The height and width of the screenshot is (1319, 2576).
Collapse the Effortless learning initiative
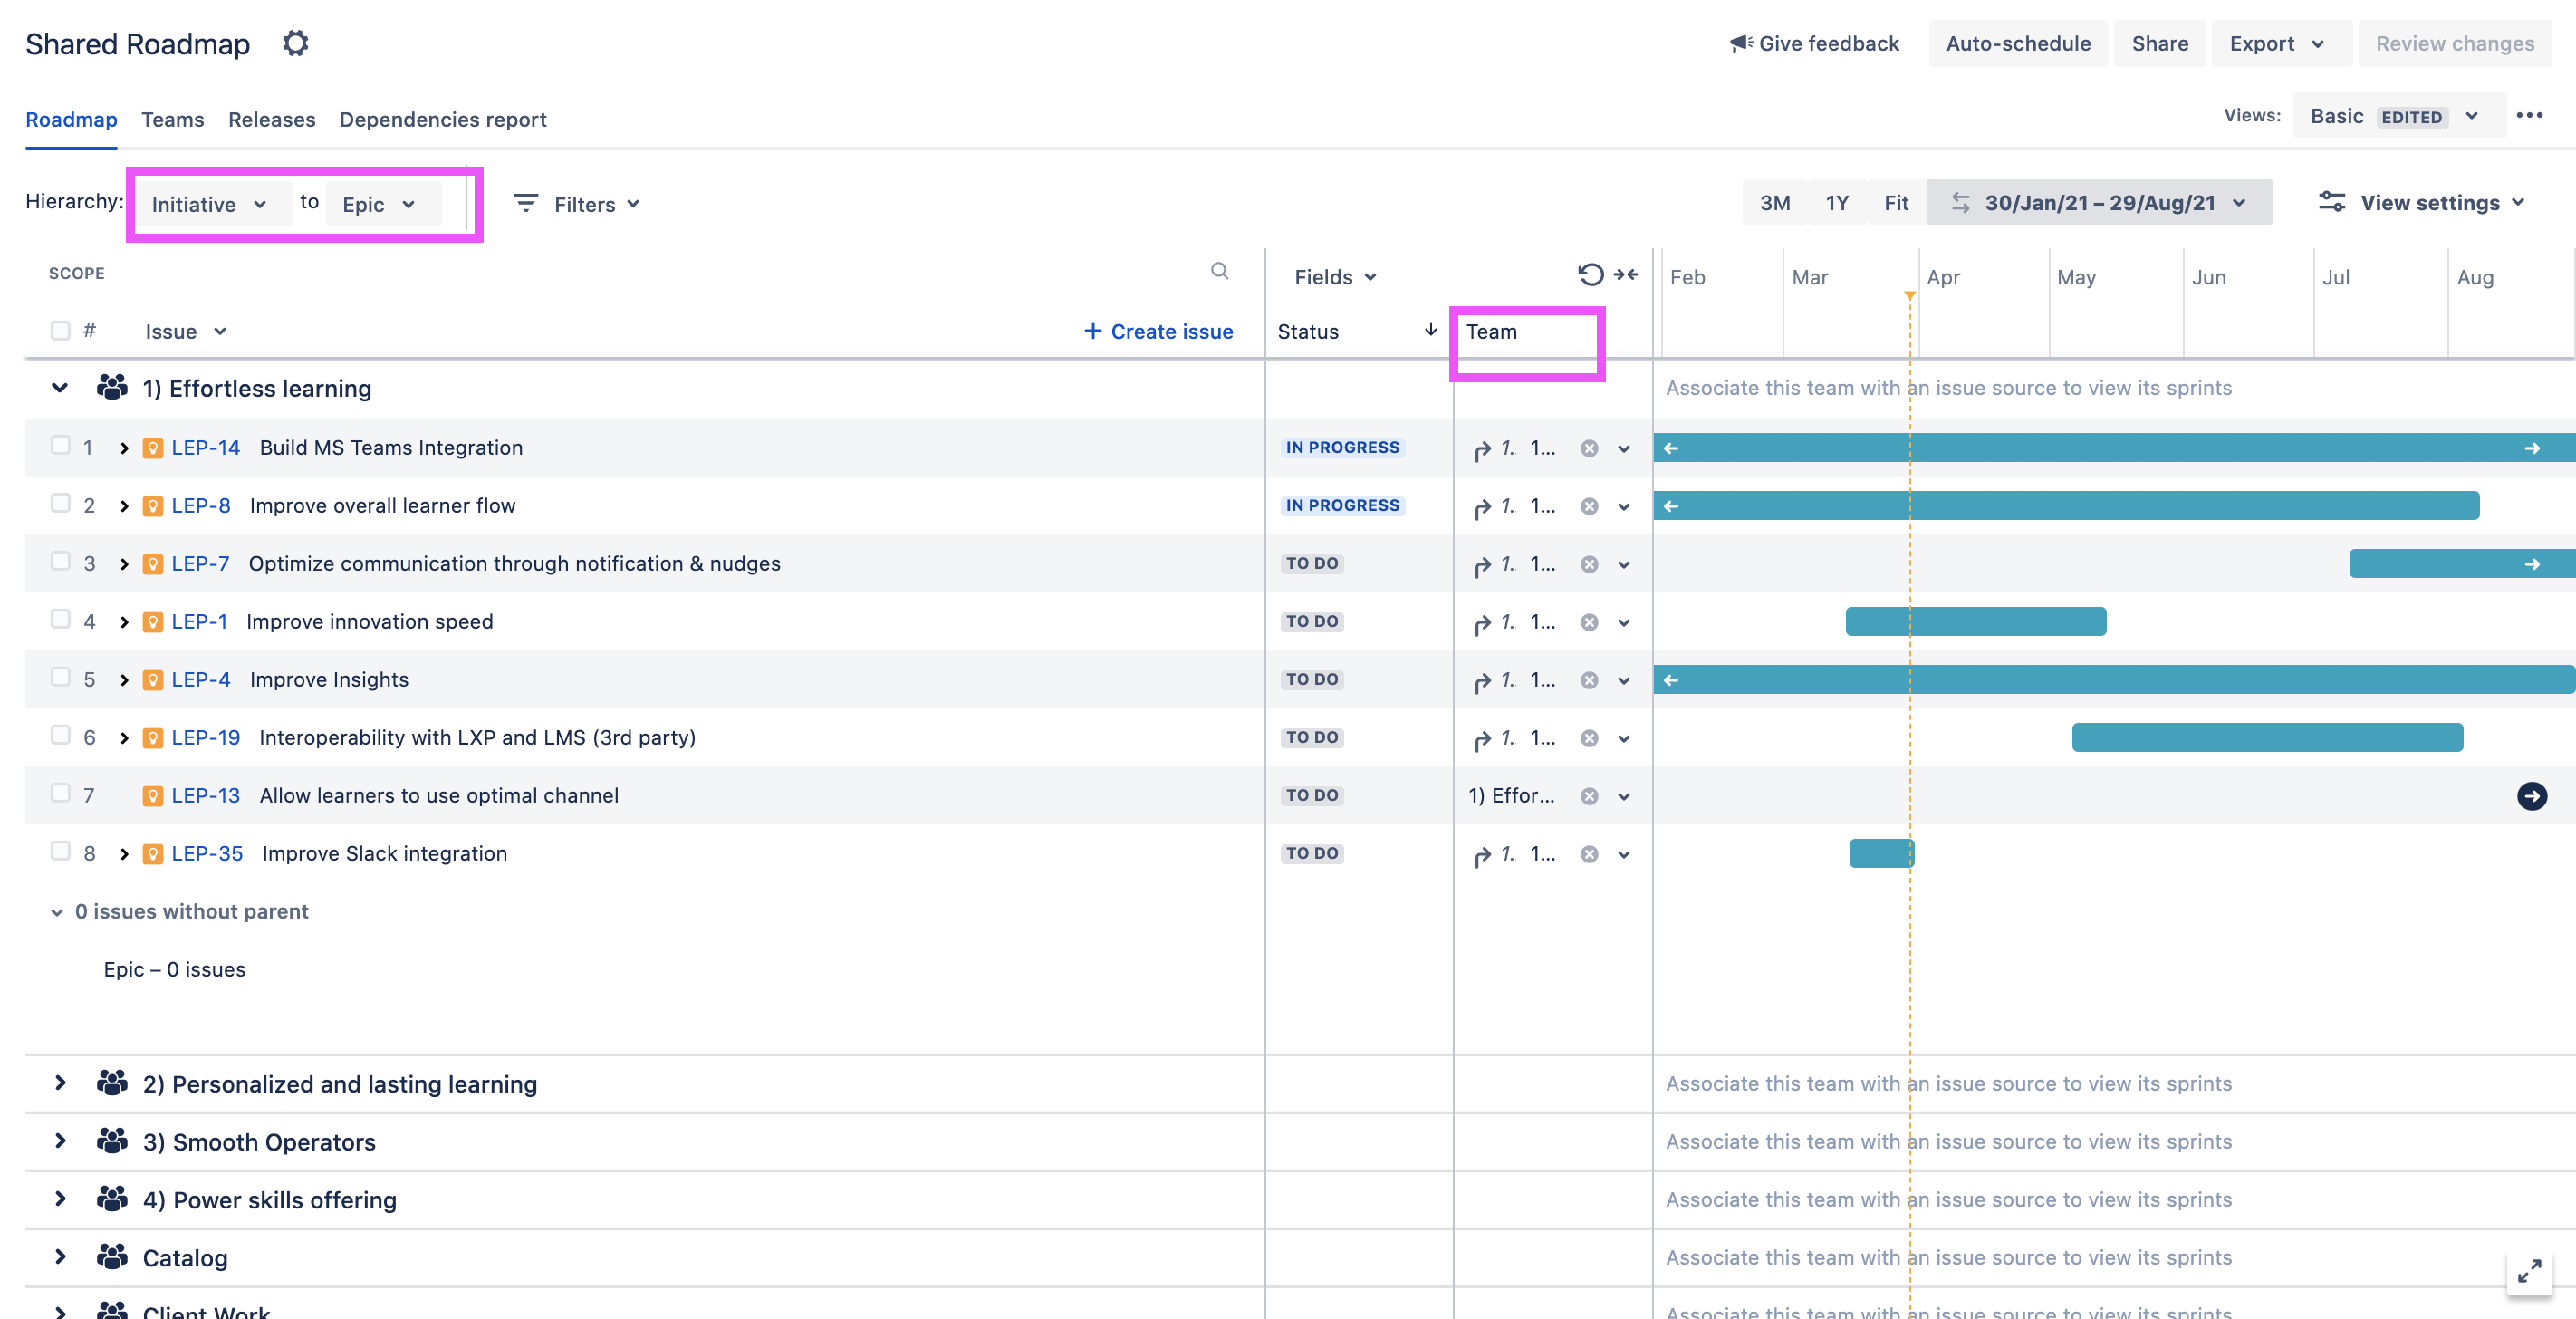(59, 388)
